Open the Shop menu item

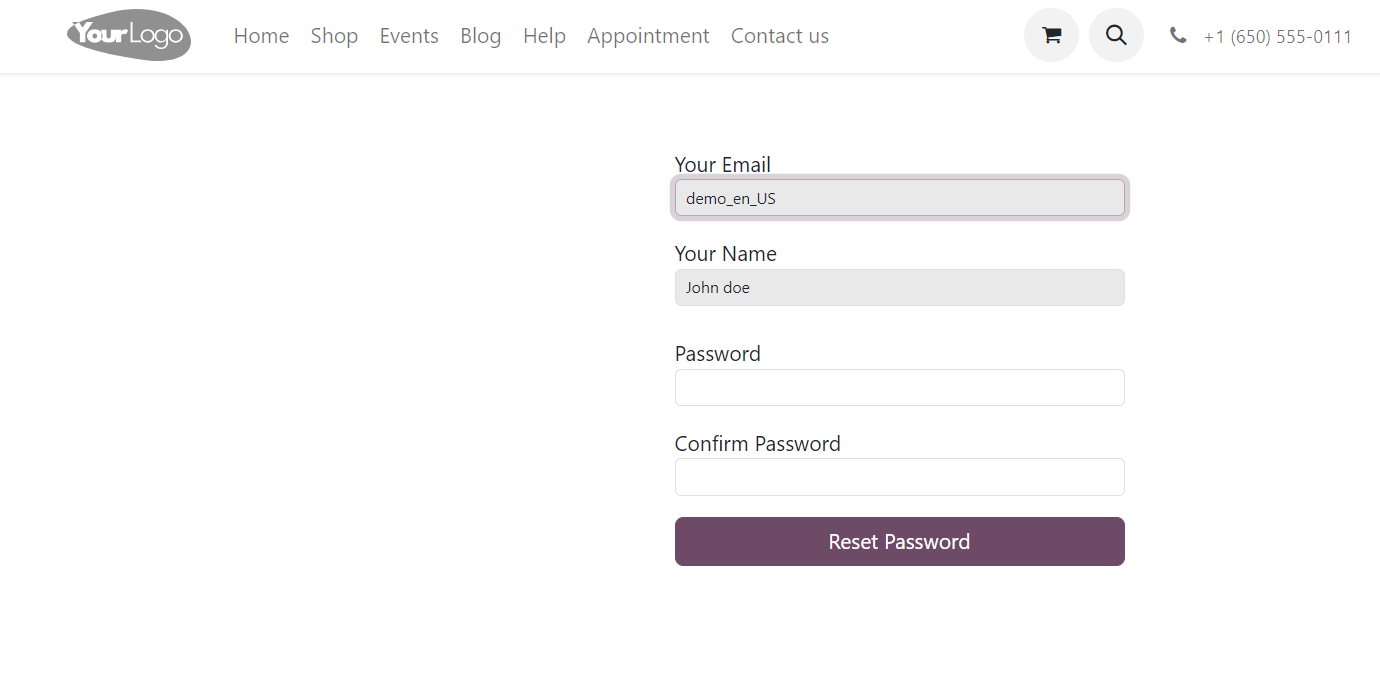(334, 36)
